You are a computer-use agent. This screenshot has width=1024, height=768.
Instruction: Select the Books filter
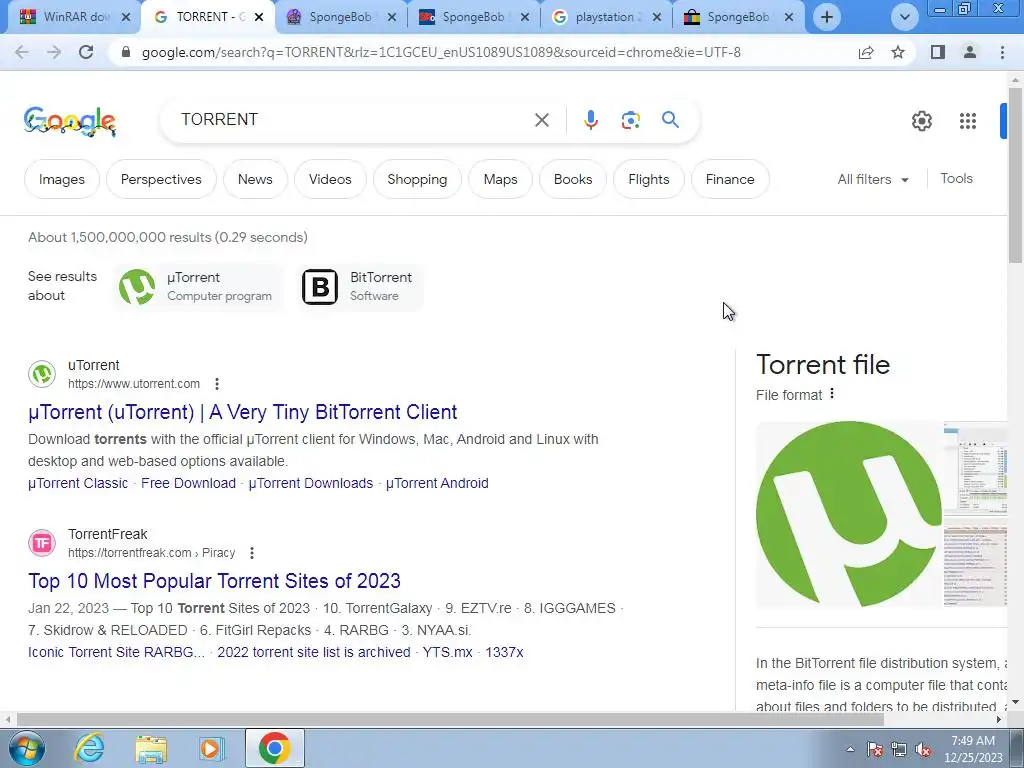pyautogui.click(x=573, y=179)
